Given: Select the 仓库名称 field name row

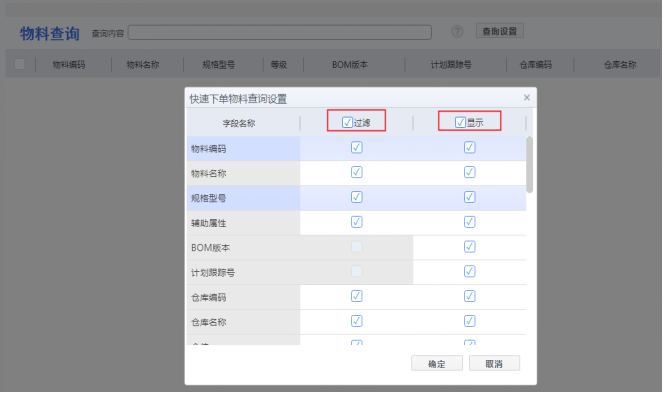Looking at the screenshot, I should click(x=244, y=322).
